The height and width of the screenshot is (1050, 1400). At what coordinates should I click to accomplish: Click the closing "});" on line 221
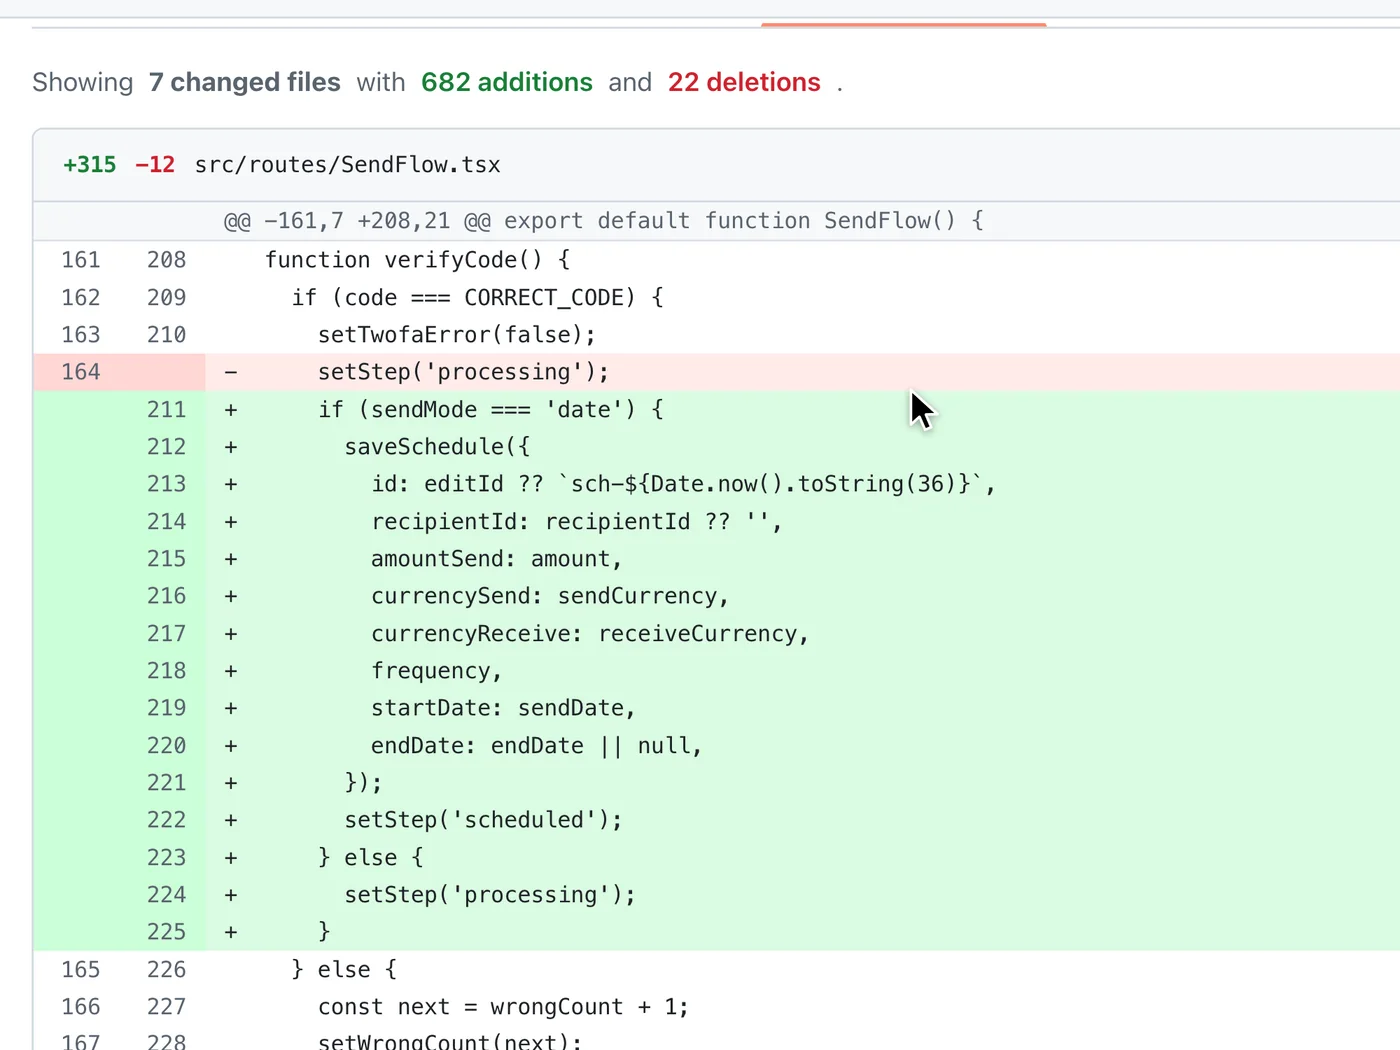click(x=364, y=783)
